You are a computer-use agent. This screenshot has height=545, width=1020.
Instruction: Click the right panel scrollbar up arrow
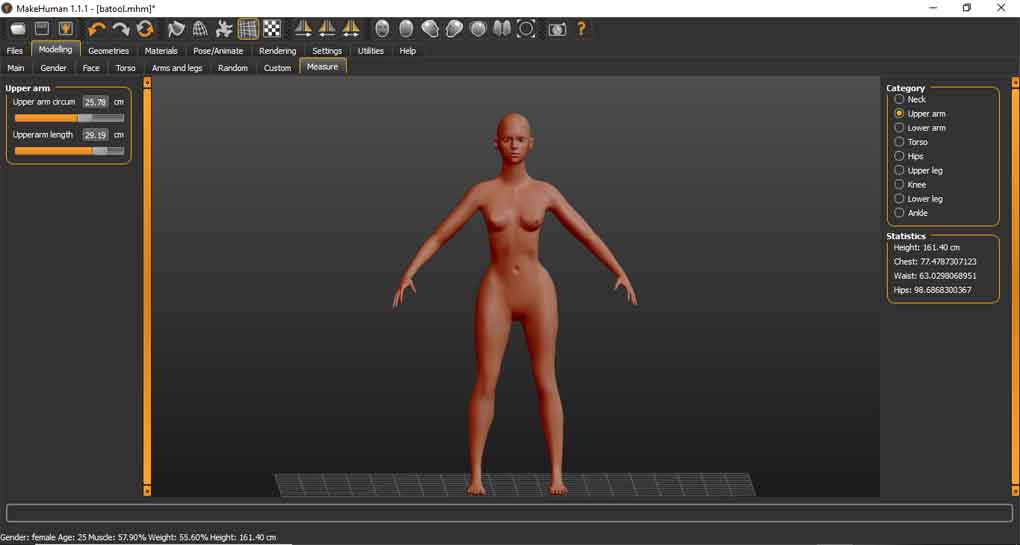1015,82
